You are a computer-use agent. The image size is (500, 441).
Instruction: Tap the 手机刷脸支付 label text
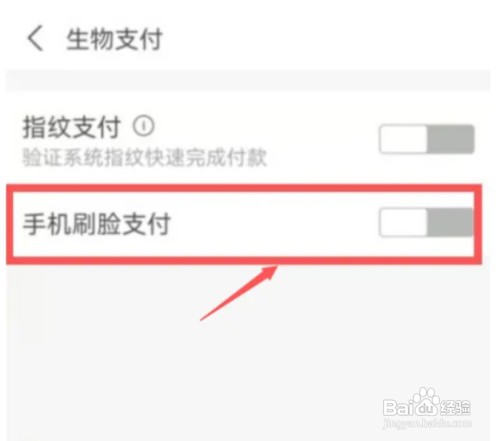point(97,224)
